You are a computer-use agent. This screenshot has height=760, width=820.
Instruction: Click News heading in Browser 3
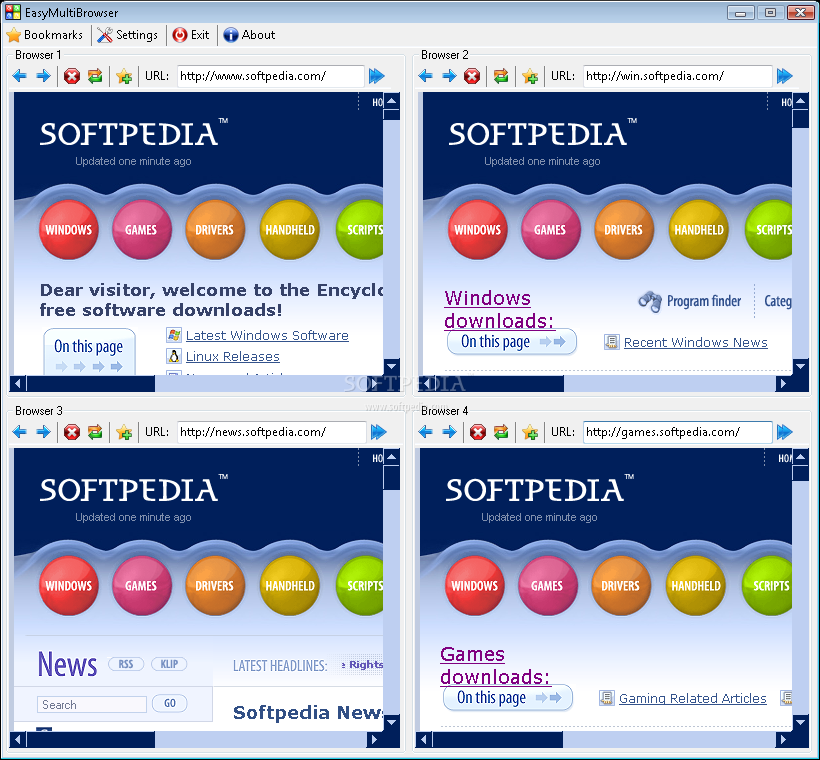pos(67,664)
